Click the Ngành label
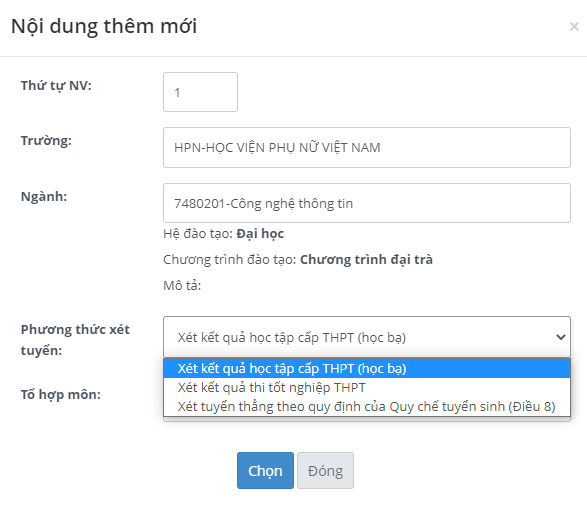Screen dimensions: 587x513 coord(44,197)
